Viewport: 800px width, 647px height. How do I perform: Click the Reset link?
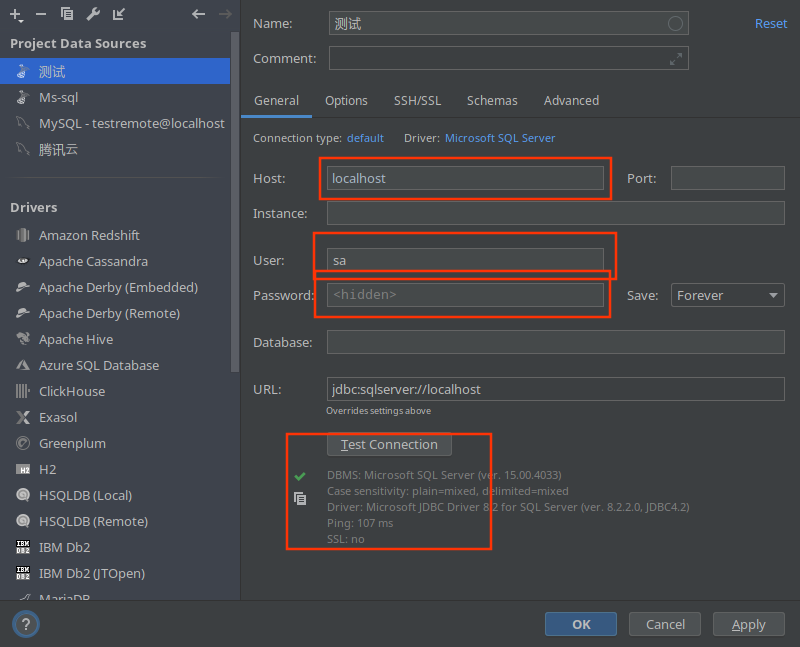click(x=771, y=23)
